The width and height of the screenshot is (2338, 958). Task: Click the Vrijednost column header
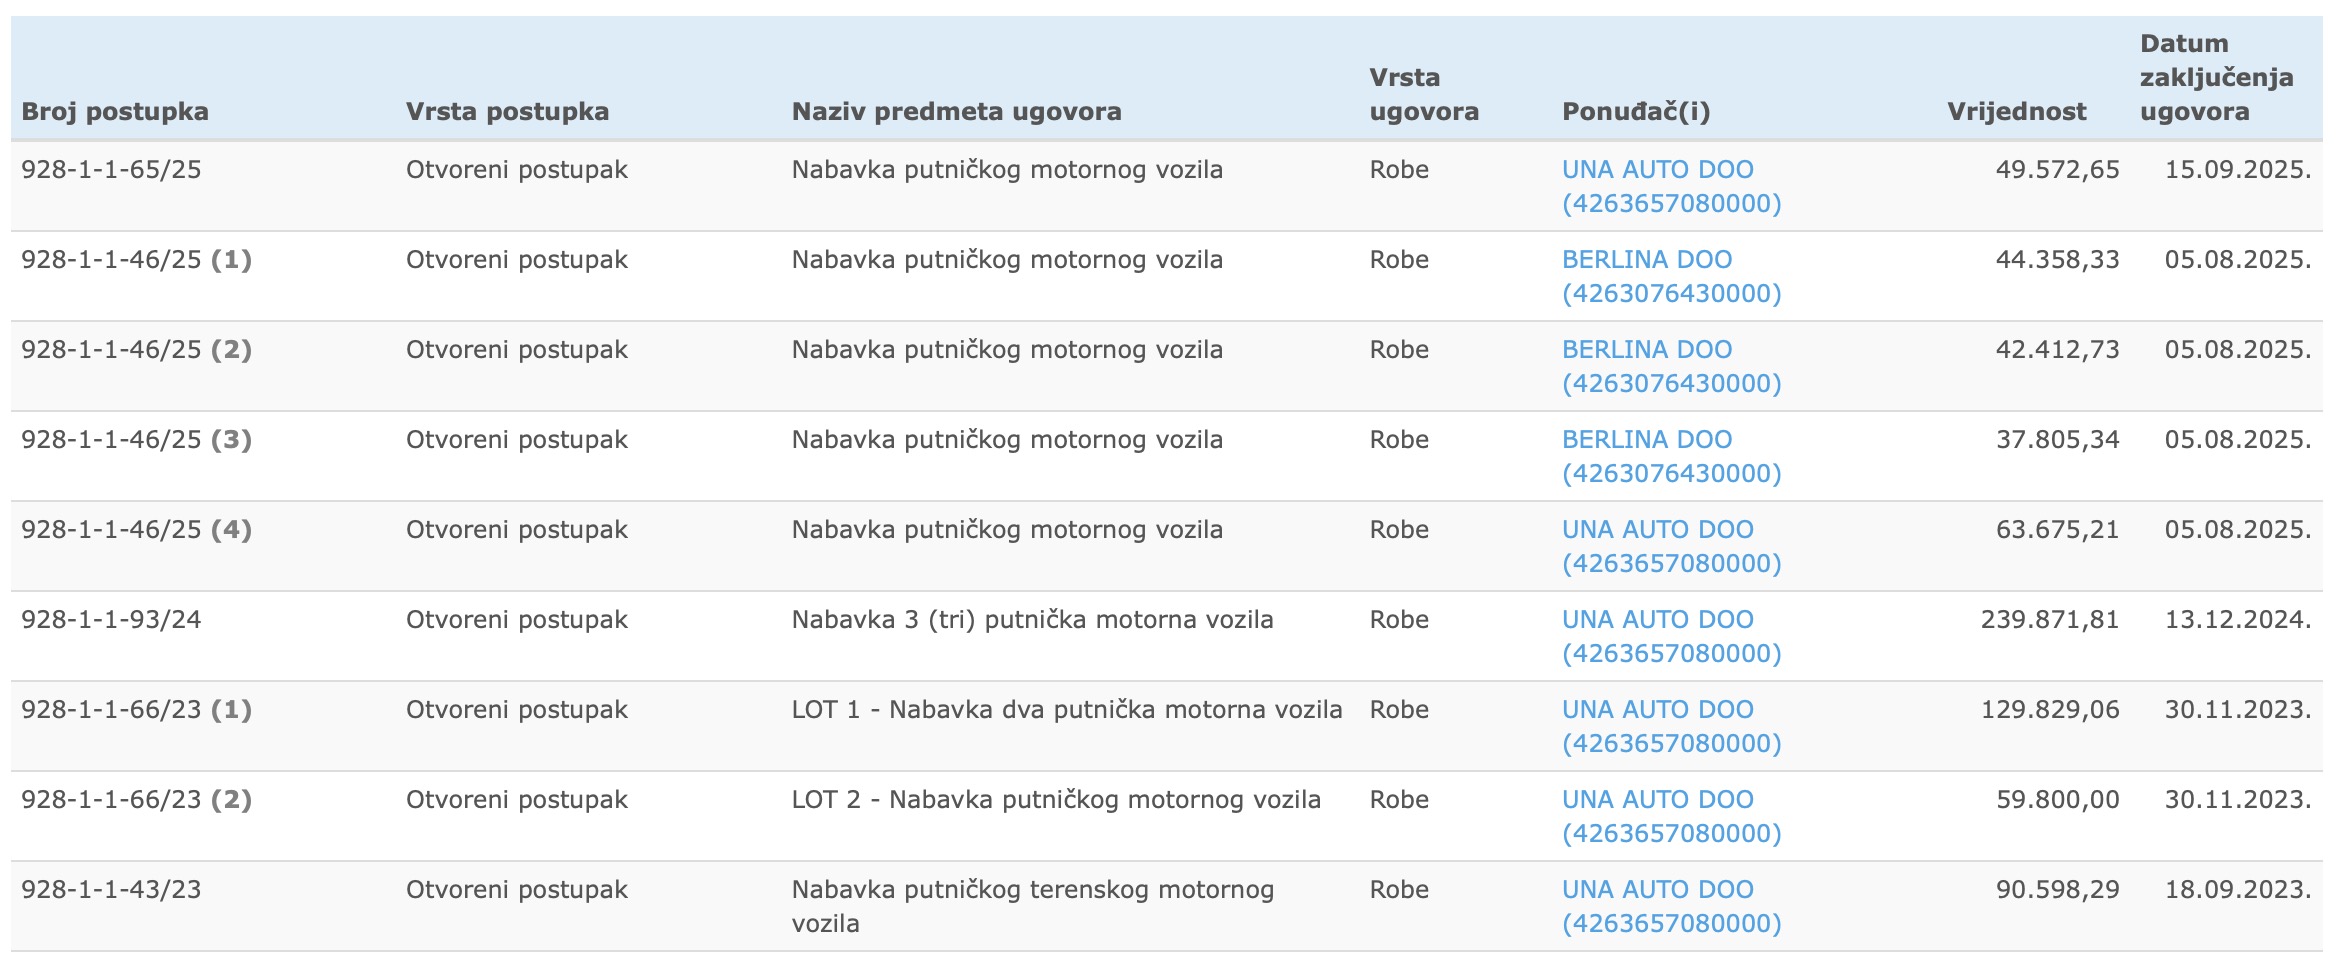[x=2016, y=111]
